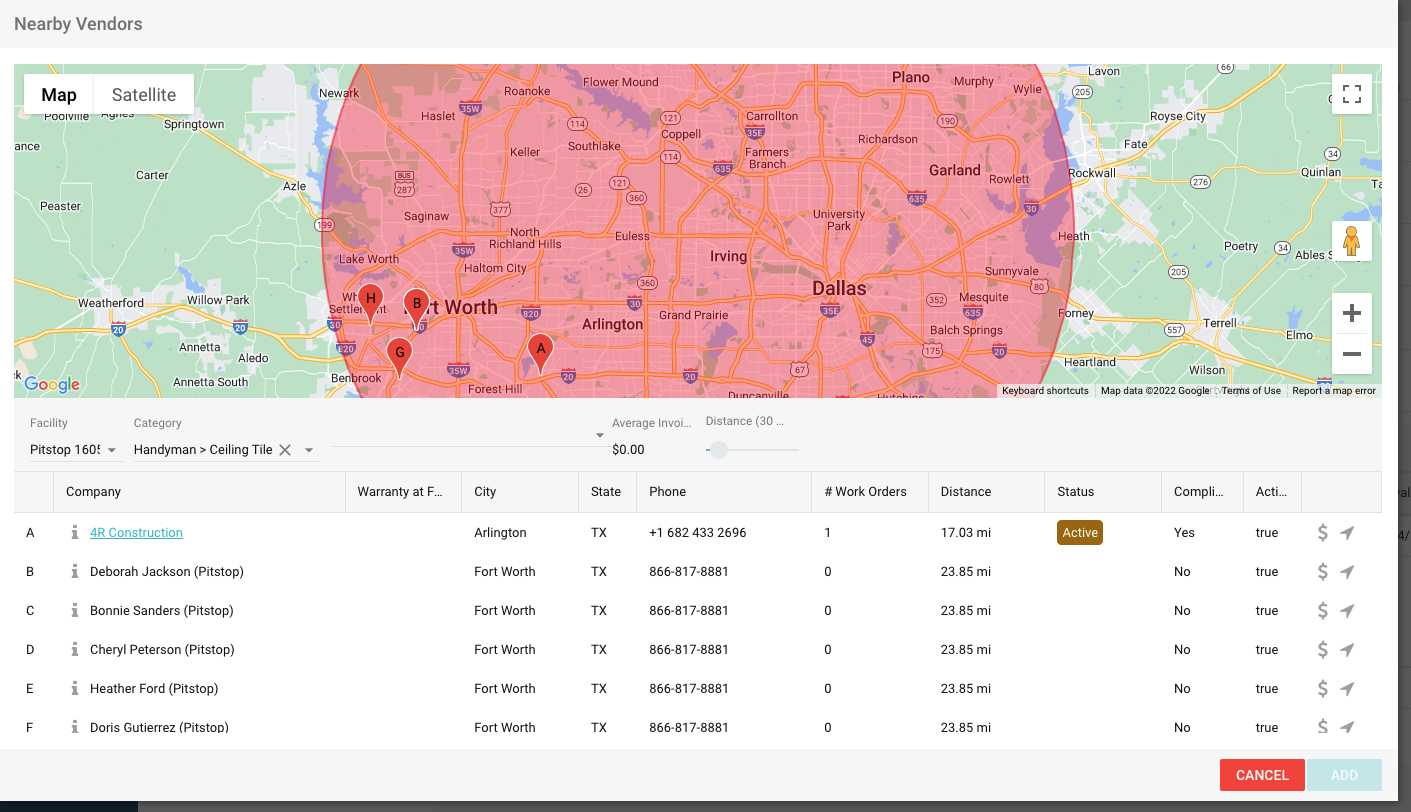1411x812 pixels.
Task: Click dollar icon for Heather Ford row
Action: 1323,689
